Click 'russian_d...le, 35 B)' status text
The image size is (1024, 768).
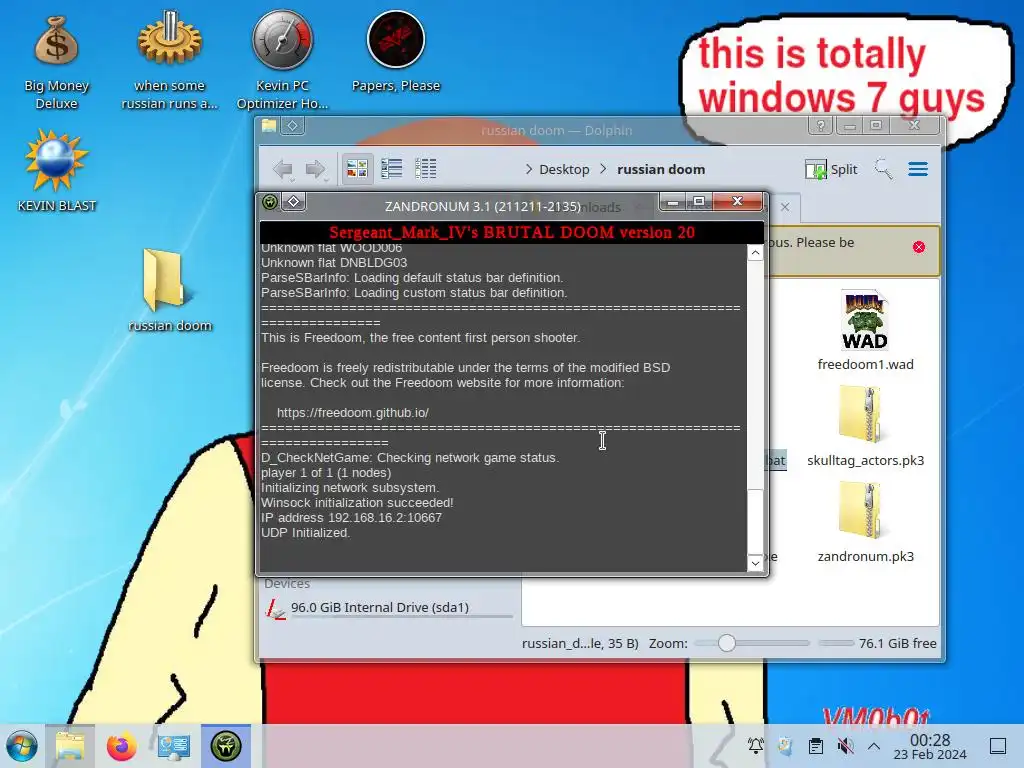coord(580,643)
